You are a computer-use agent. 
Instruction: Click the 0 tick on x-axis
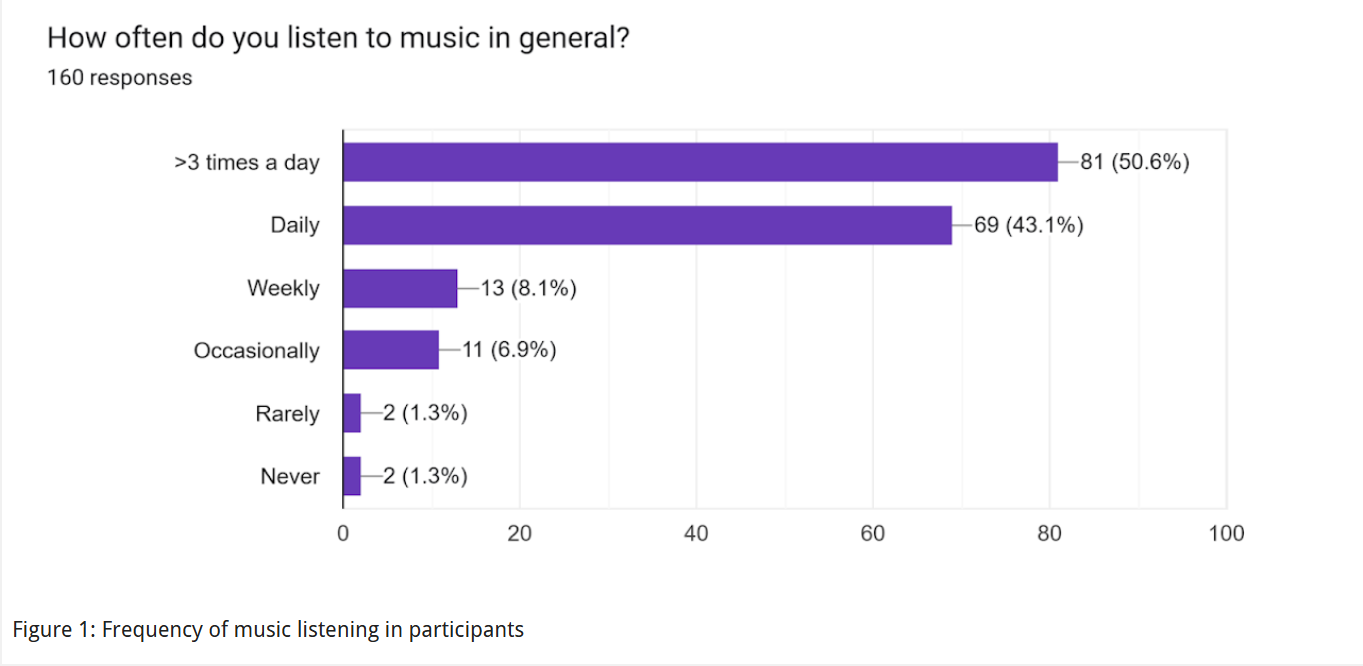coord(343,533)
